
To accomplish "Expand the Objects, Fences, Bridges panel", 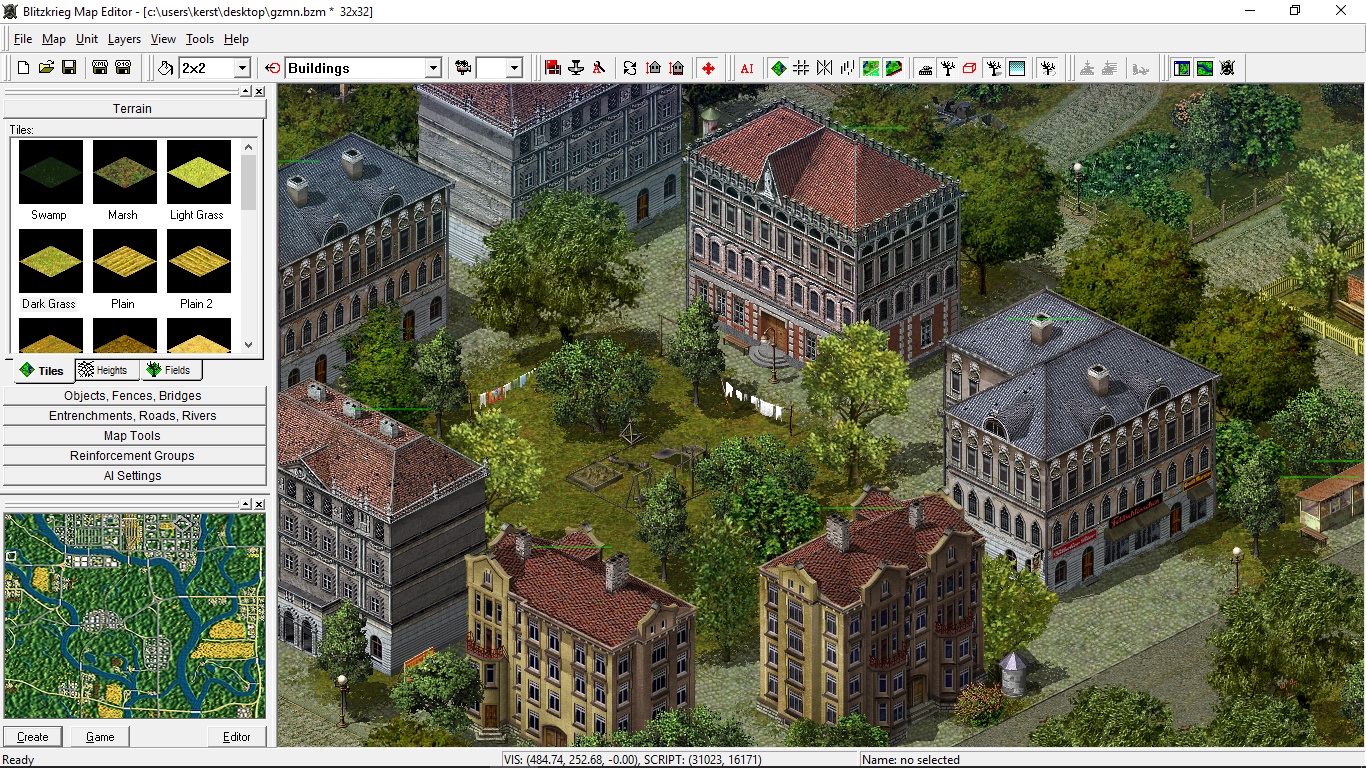I will pyautogui.click(x=134, y=396).
